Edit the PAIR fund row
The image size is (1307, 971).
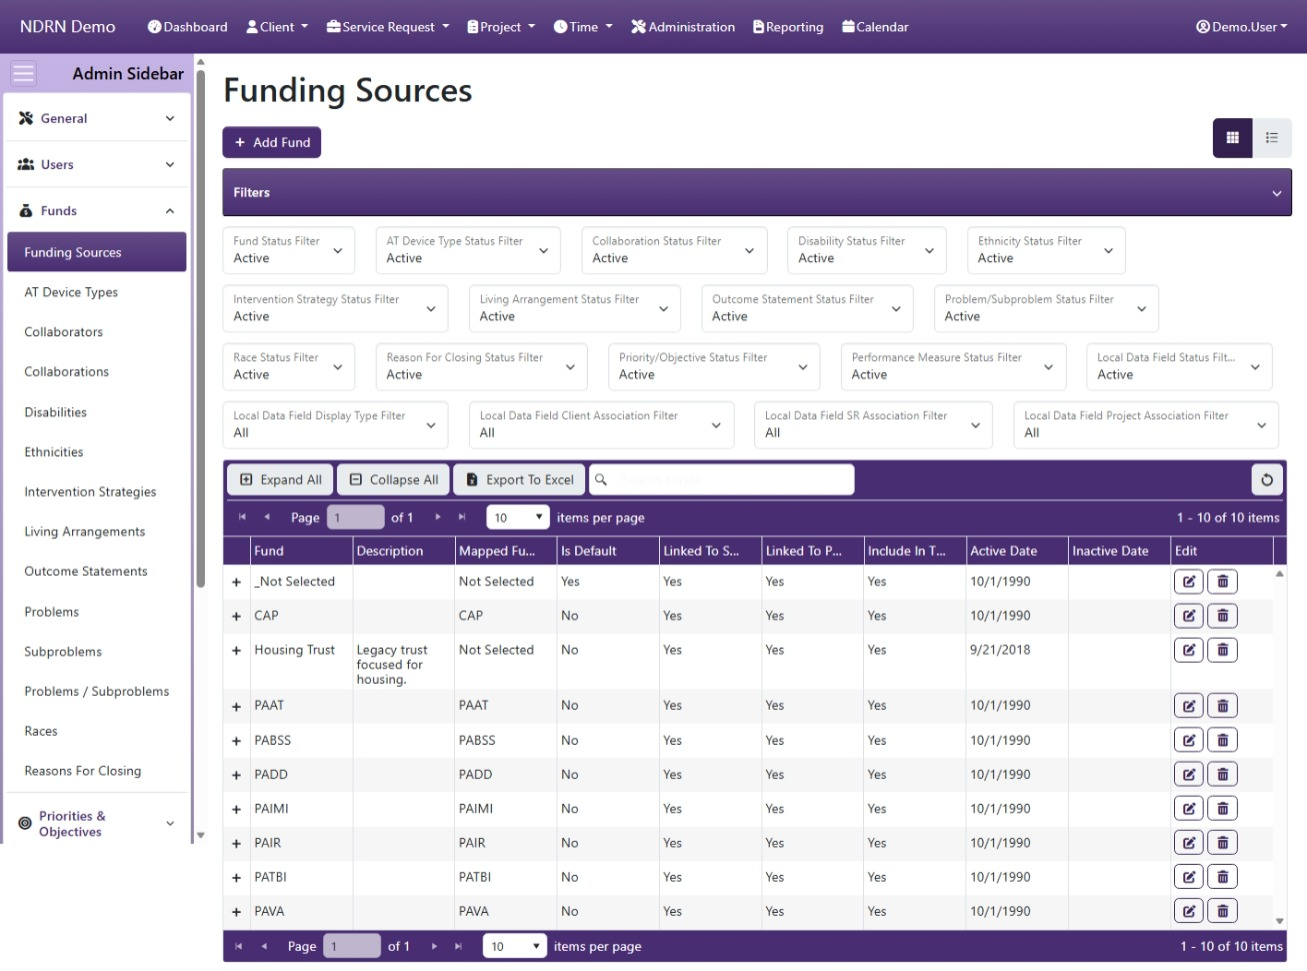pyautogui.click(x=1188, y=843)
